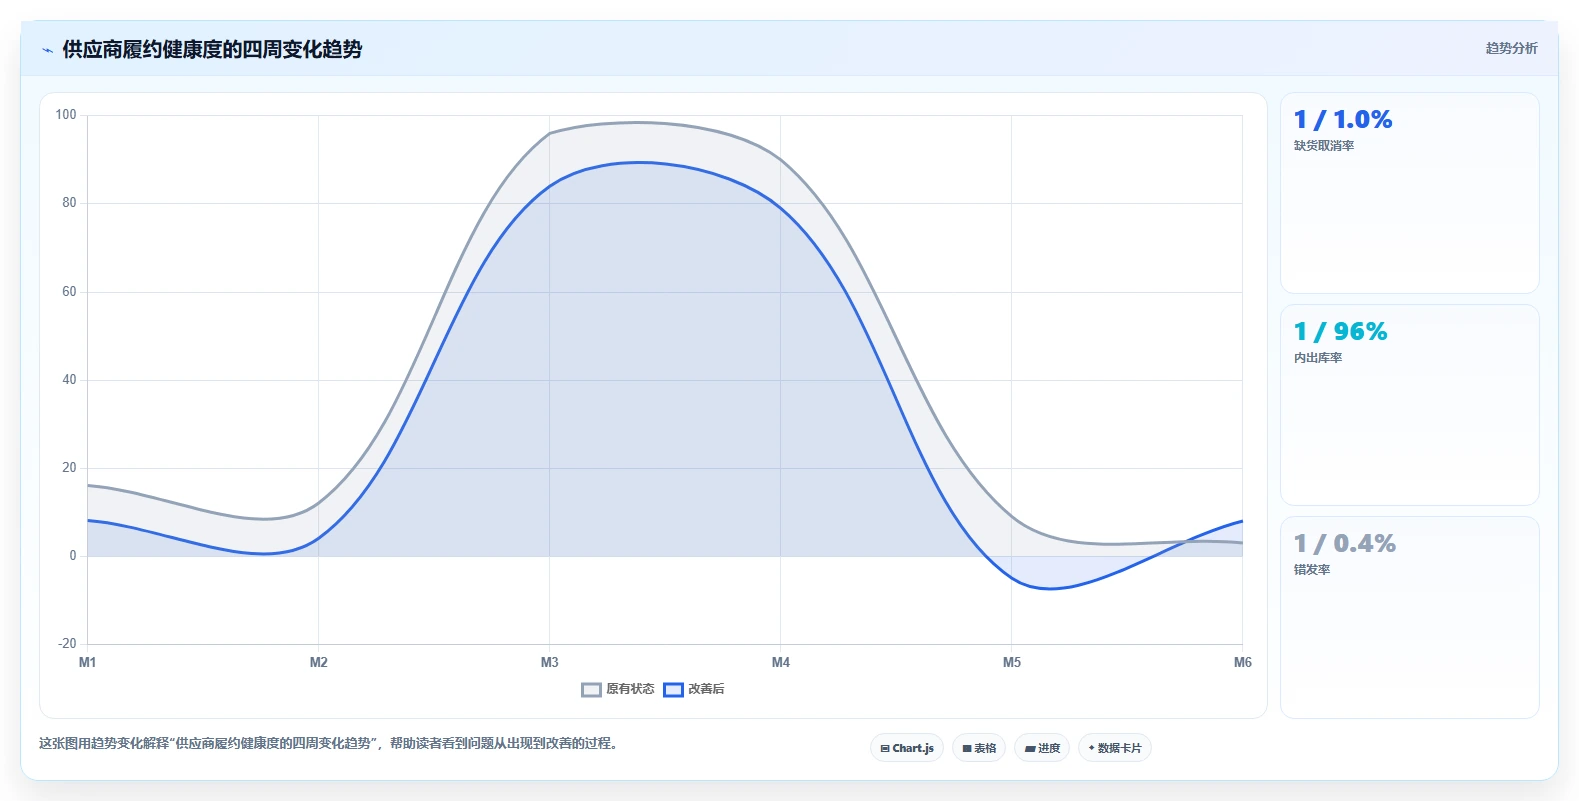1579x801 pixels.
Task: Toggle the 原有状态 legend swatch
Action: pyautogui.click(x=591, y=689)
